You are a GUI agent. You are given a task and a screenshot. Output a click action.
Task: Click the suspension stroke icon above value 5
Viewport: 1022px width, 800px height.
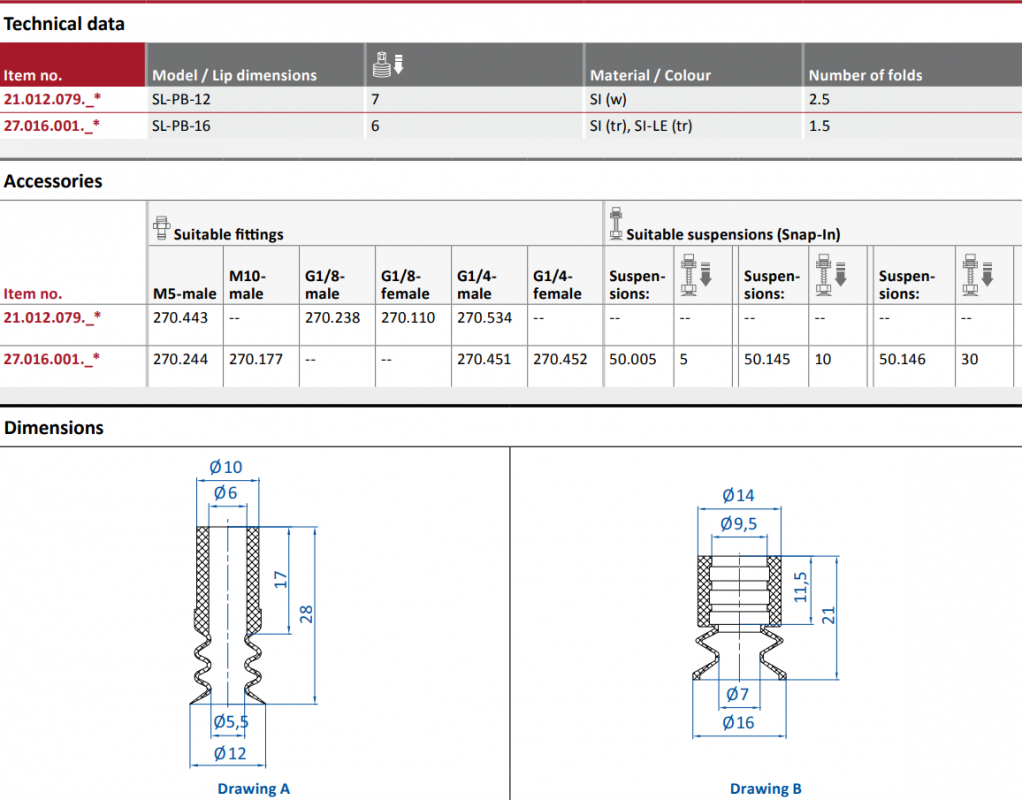[696, 274]
